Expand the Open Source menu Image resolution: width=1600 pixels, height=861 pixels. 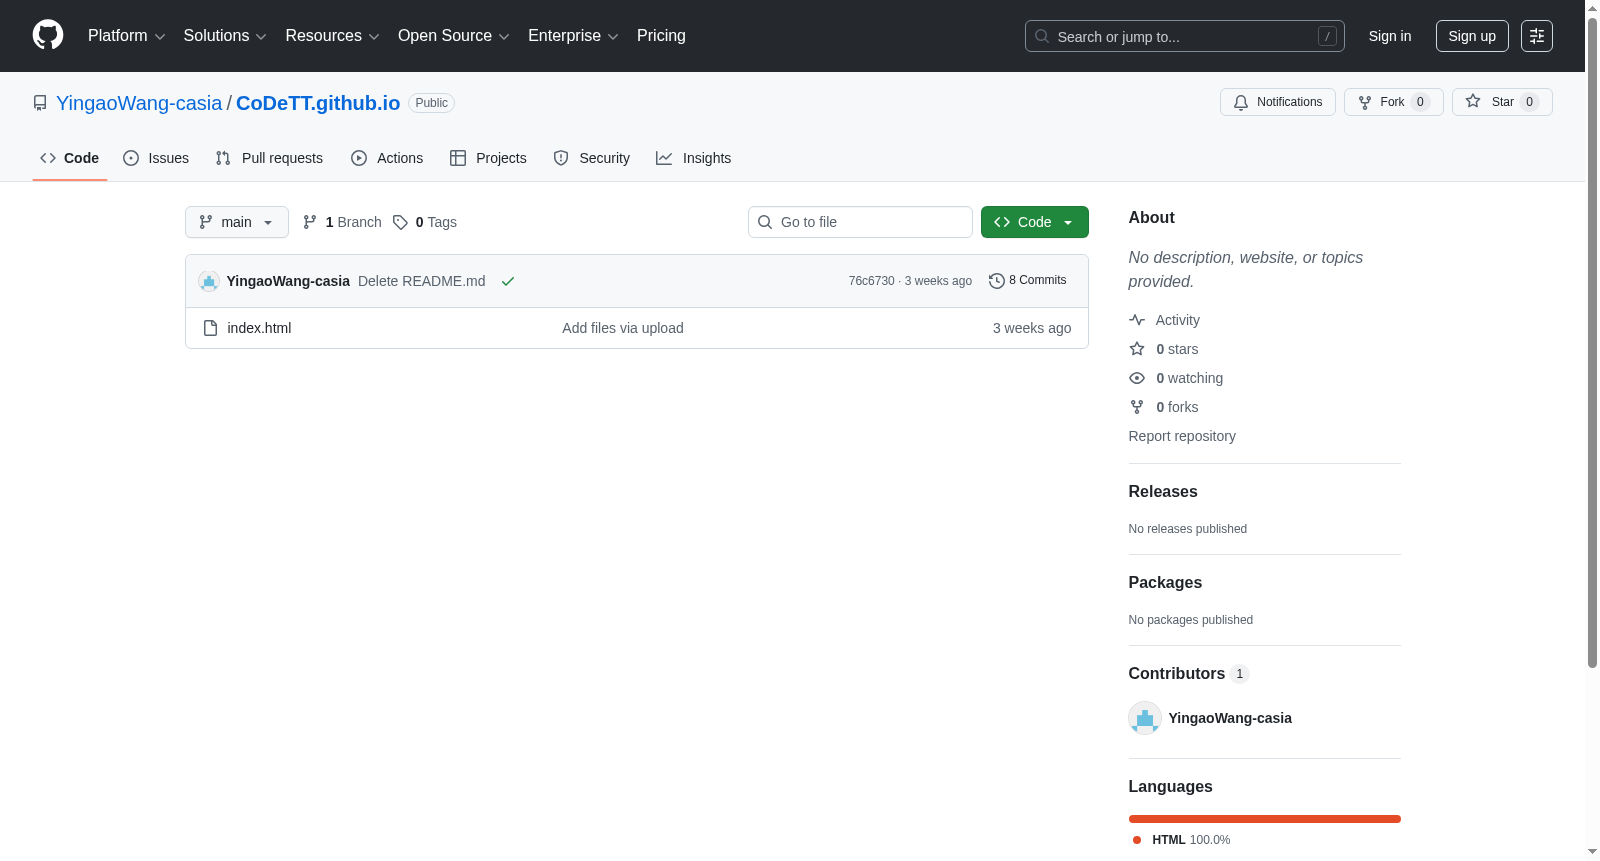tap(453, 36)
